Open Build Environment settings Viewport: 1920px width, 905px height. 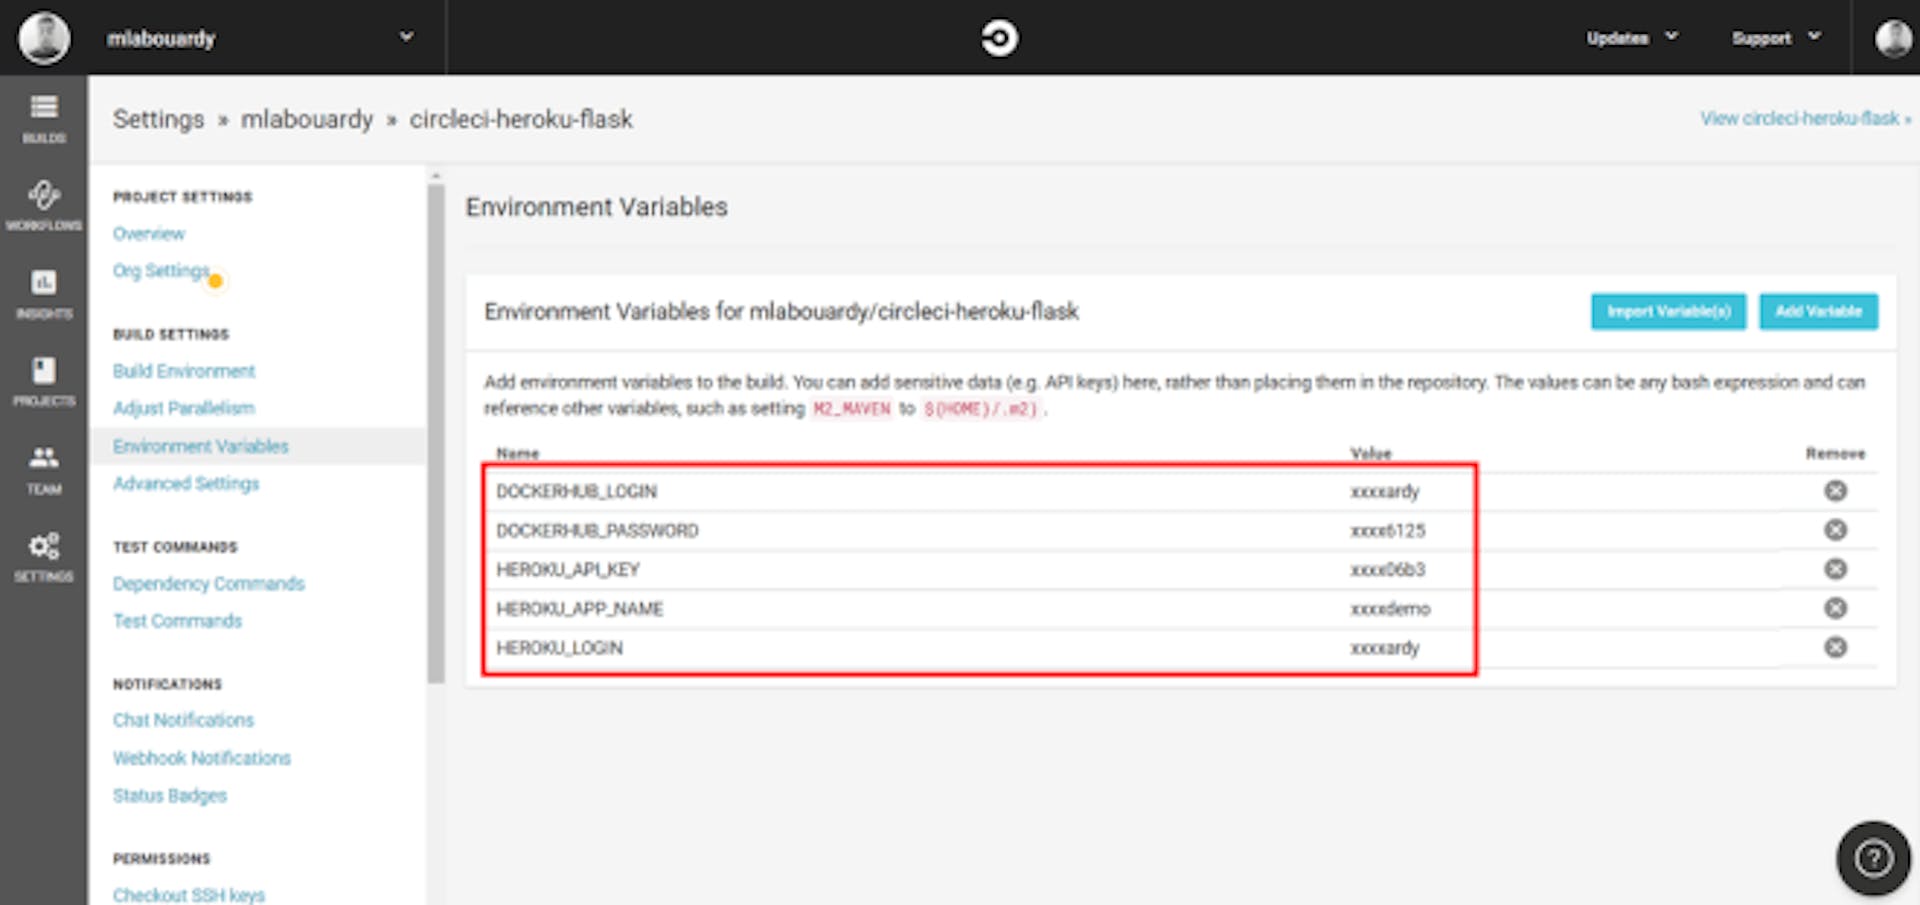coord(184,371)
